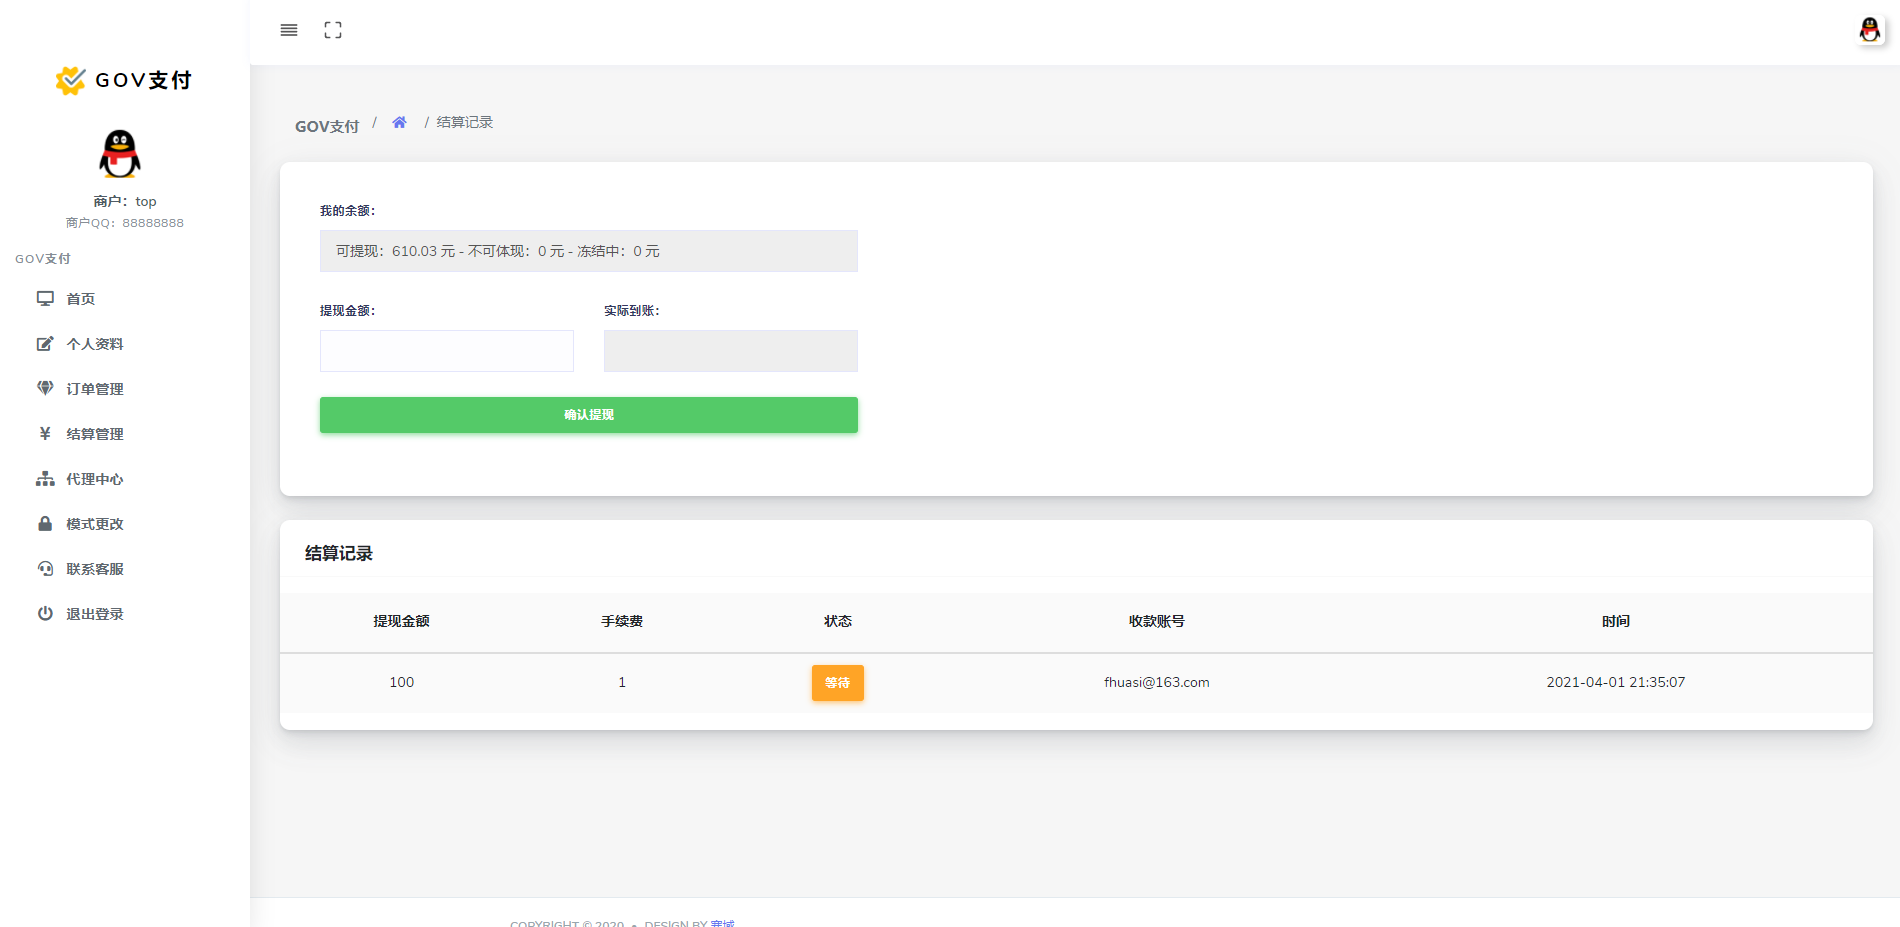Click the diamond icon beside 订单管理
1900x927 pixels.
(x=45, y=388)
